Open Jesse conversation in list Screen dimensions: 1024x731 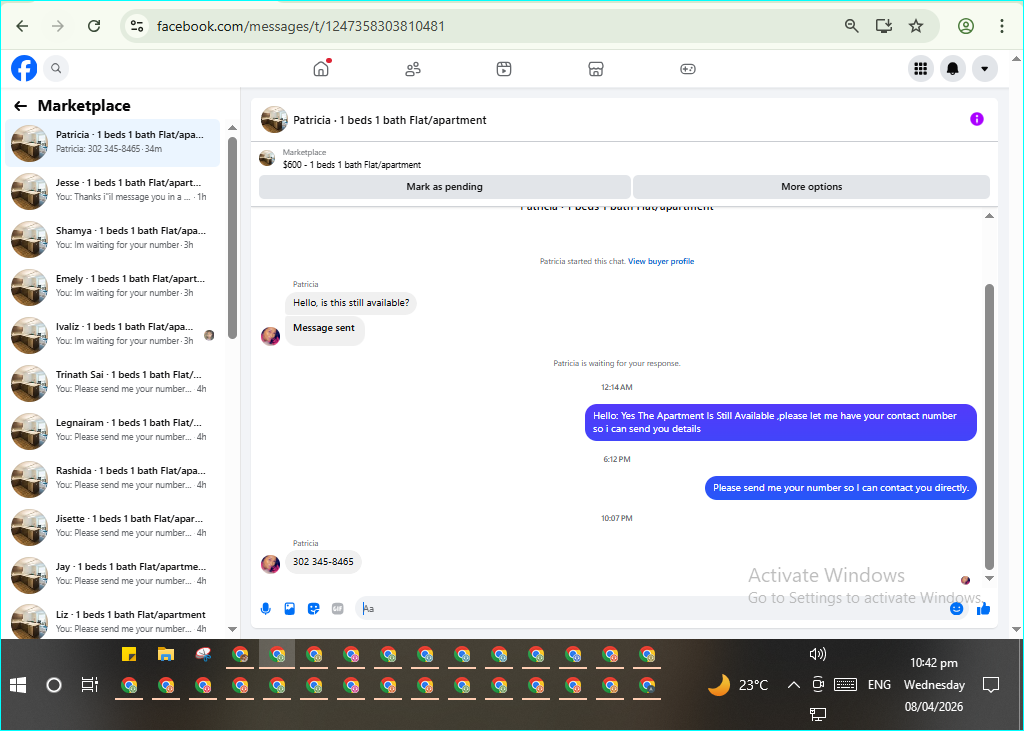point(112,190)
